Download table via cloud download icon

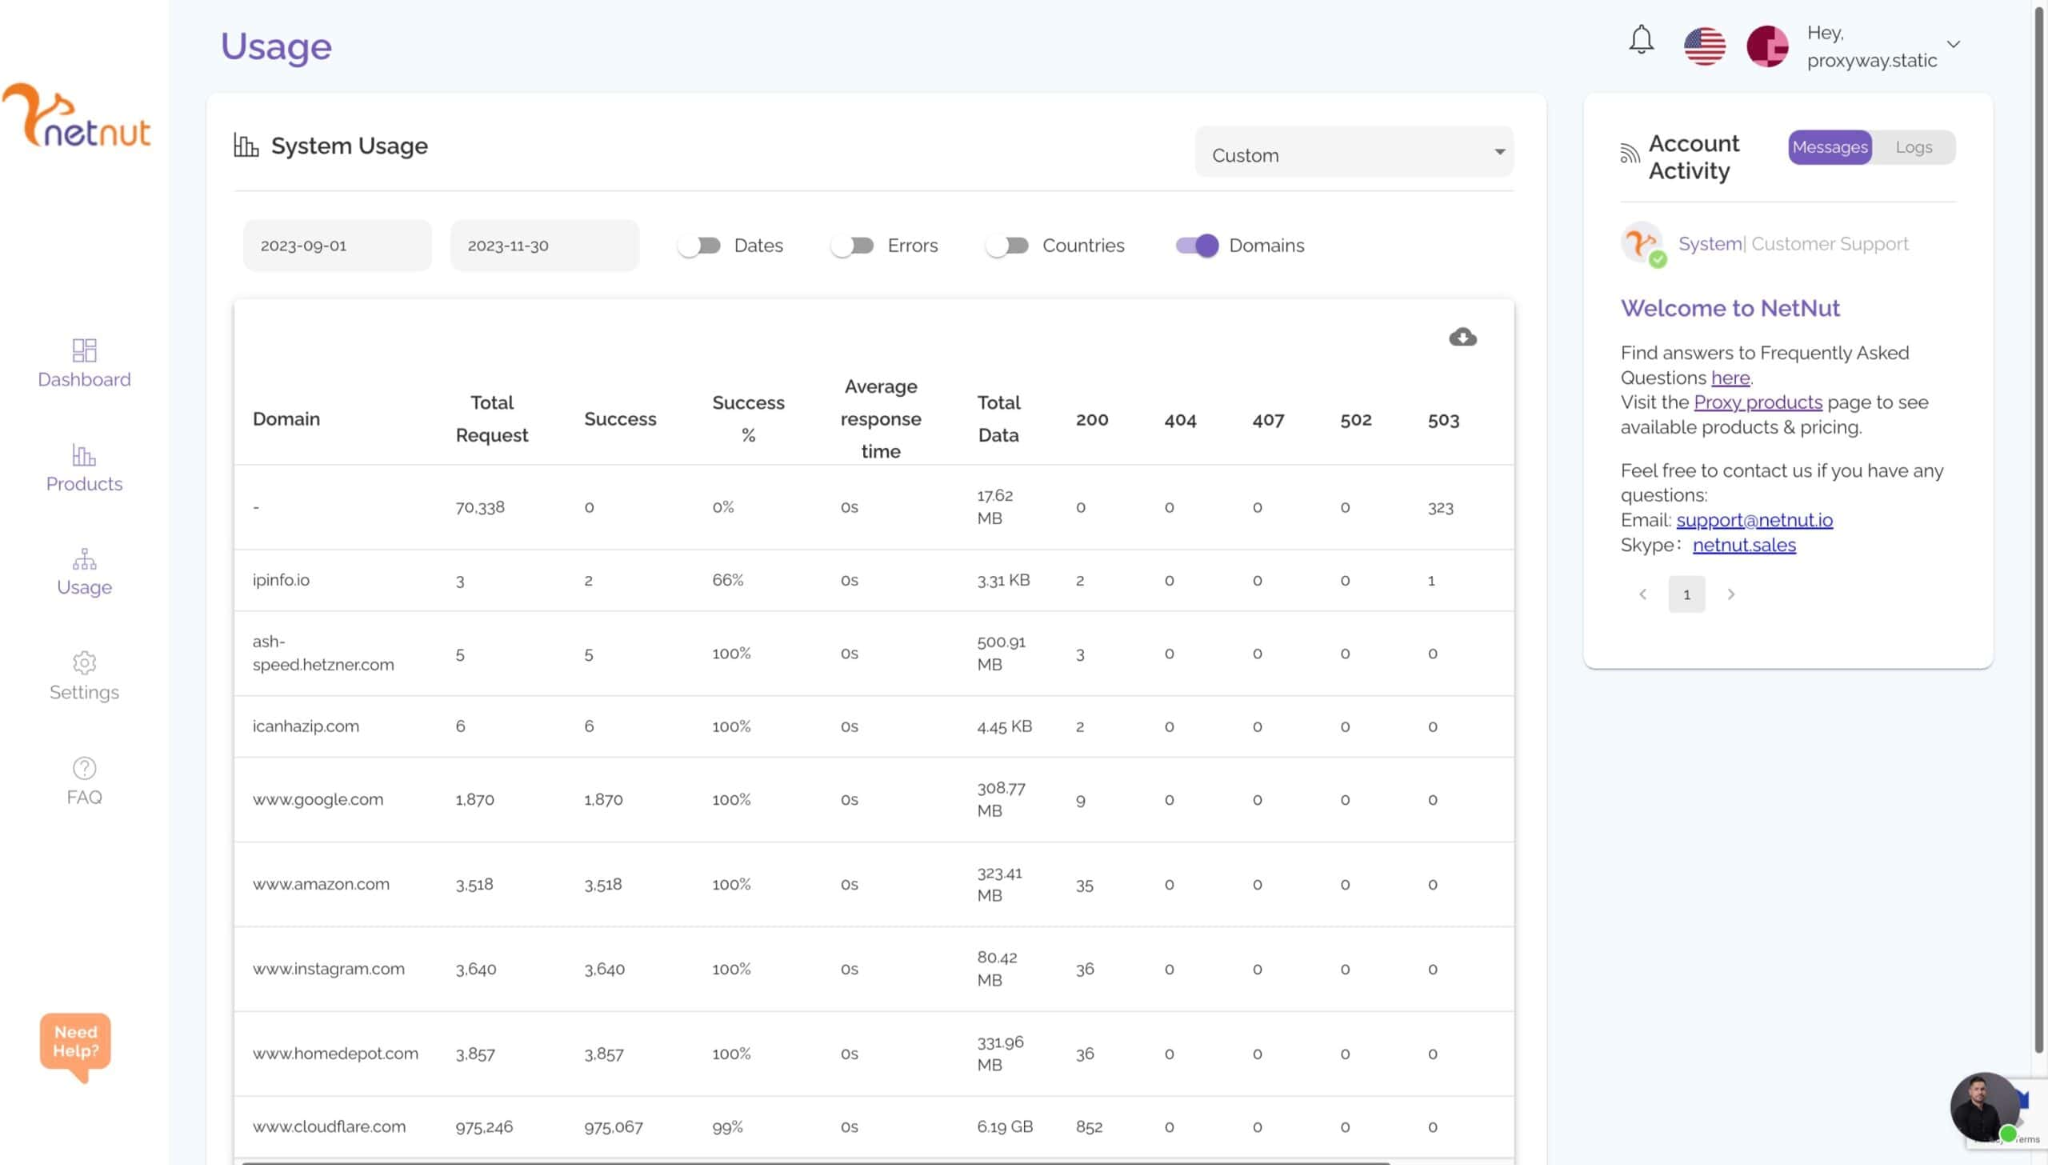click(x=1462, y=337)
